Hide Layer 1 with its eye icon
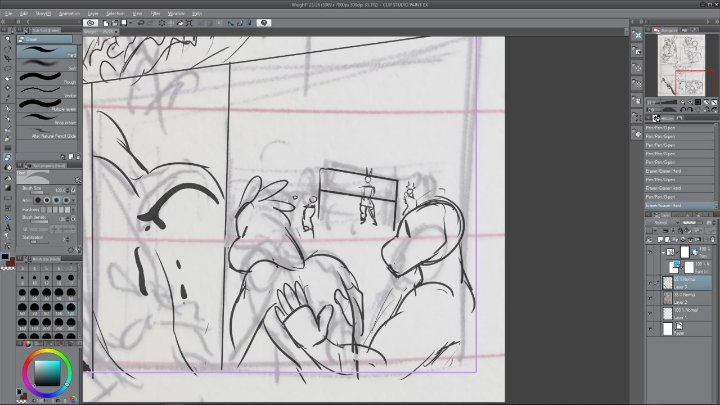 (650, 314)
